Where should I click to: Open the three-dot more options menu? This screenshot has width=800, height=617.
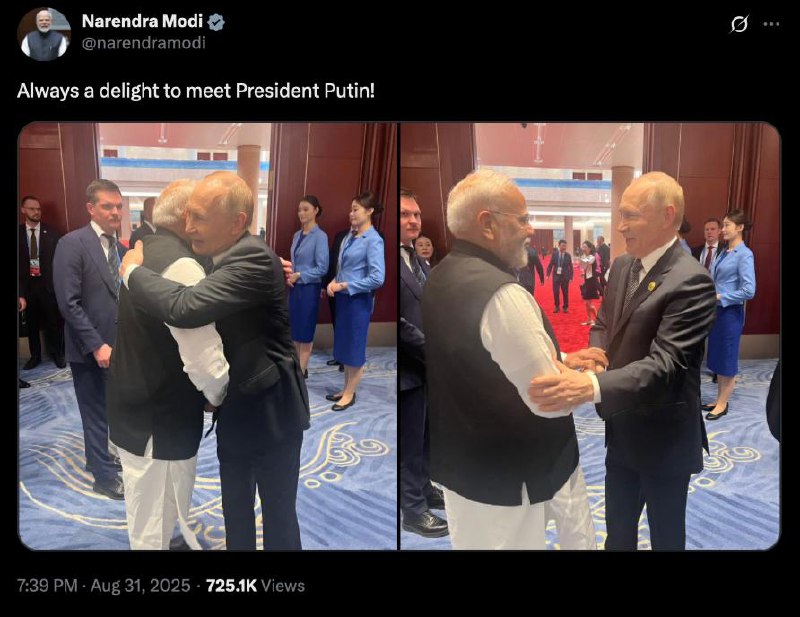click(771, 24)
